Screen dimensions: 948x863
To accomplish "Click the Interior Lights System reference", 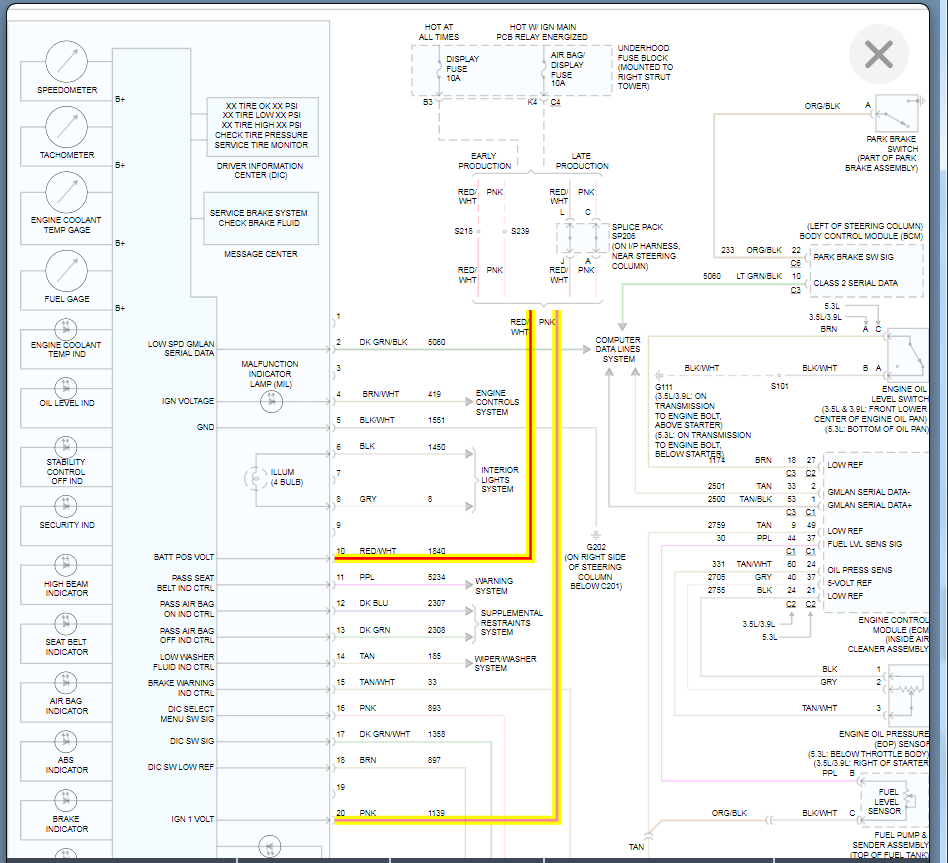I will click(499, 479).
